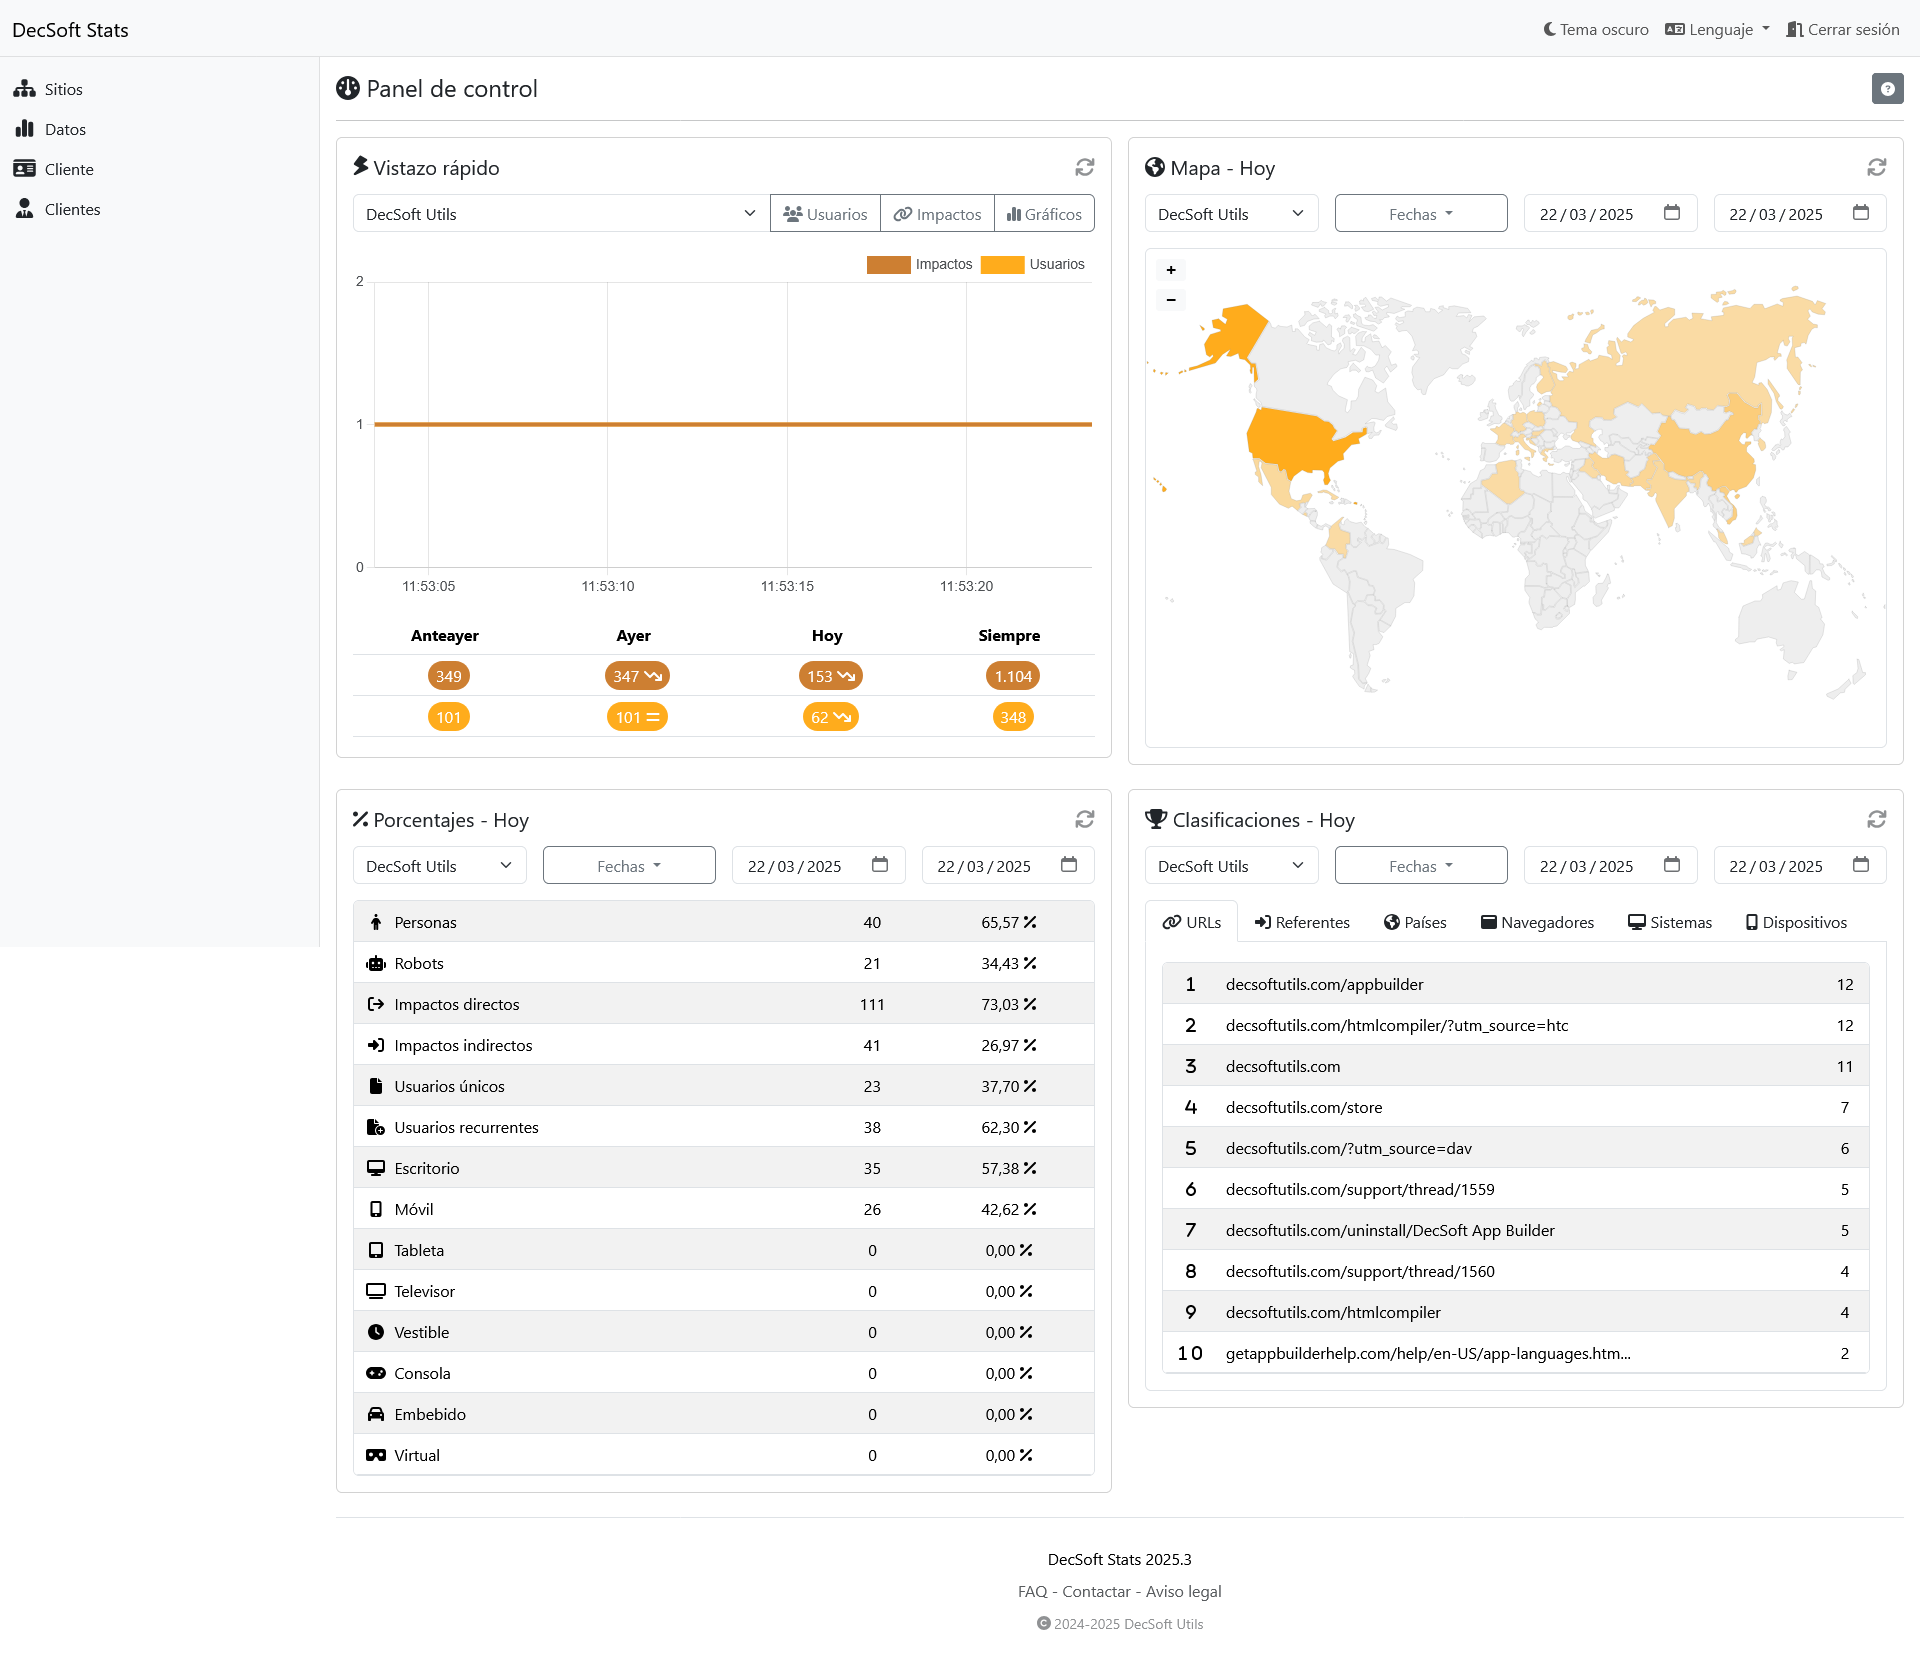Refresh the Mapa - Hoy panel
This screenshot has height=1662, width=1920.
1877,167
